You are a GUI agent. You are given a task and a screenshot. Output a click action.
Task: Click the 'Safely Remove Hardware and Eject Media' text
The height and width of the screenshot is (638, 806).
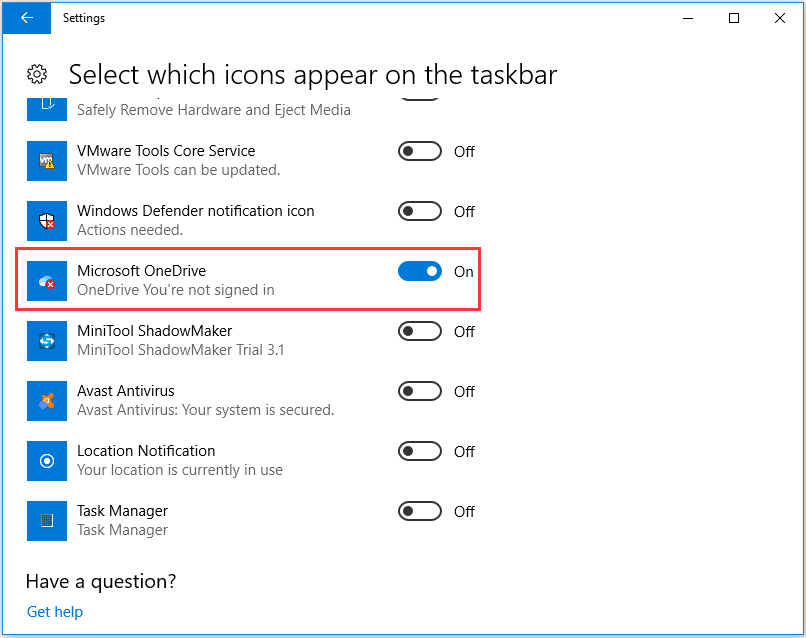214,110
